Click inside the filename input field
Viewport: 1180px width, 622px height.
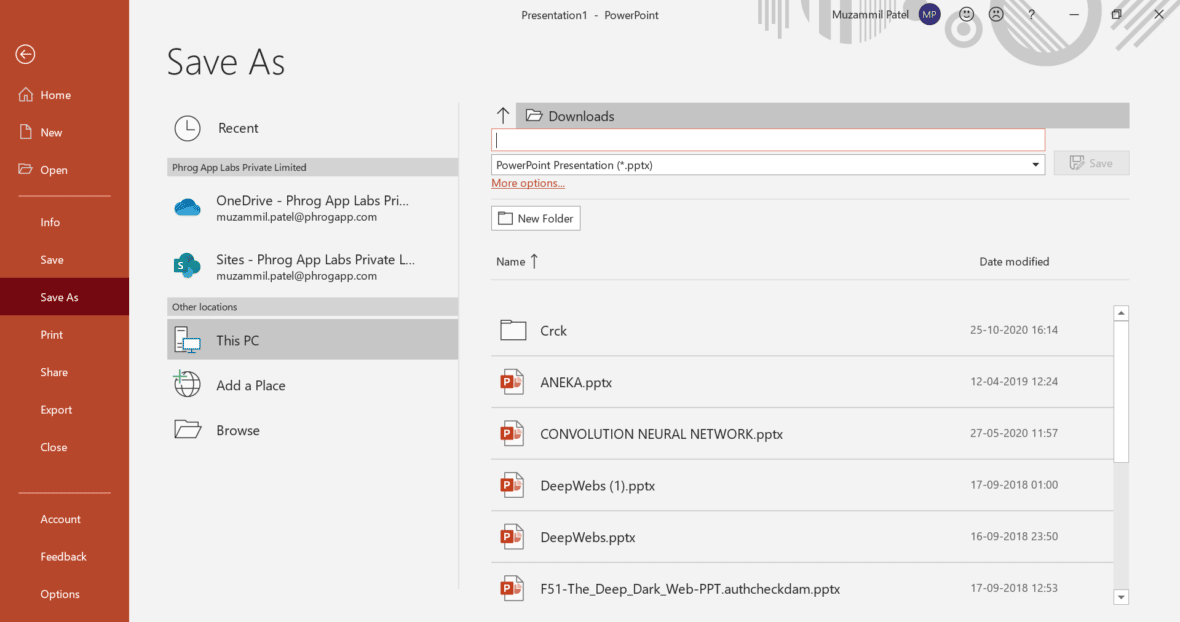768,139
